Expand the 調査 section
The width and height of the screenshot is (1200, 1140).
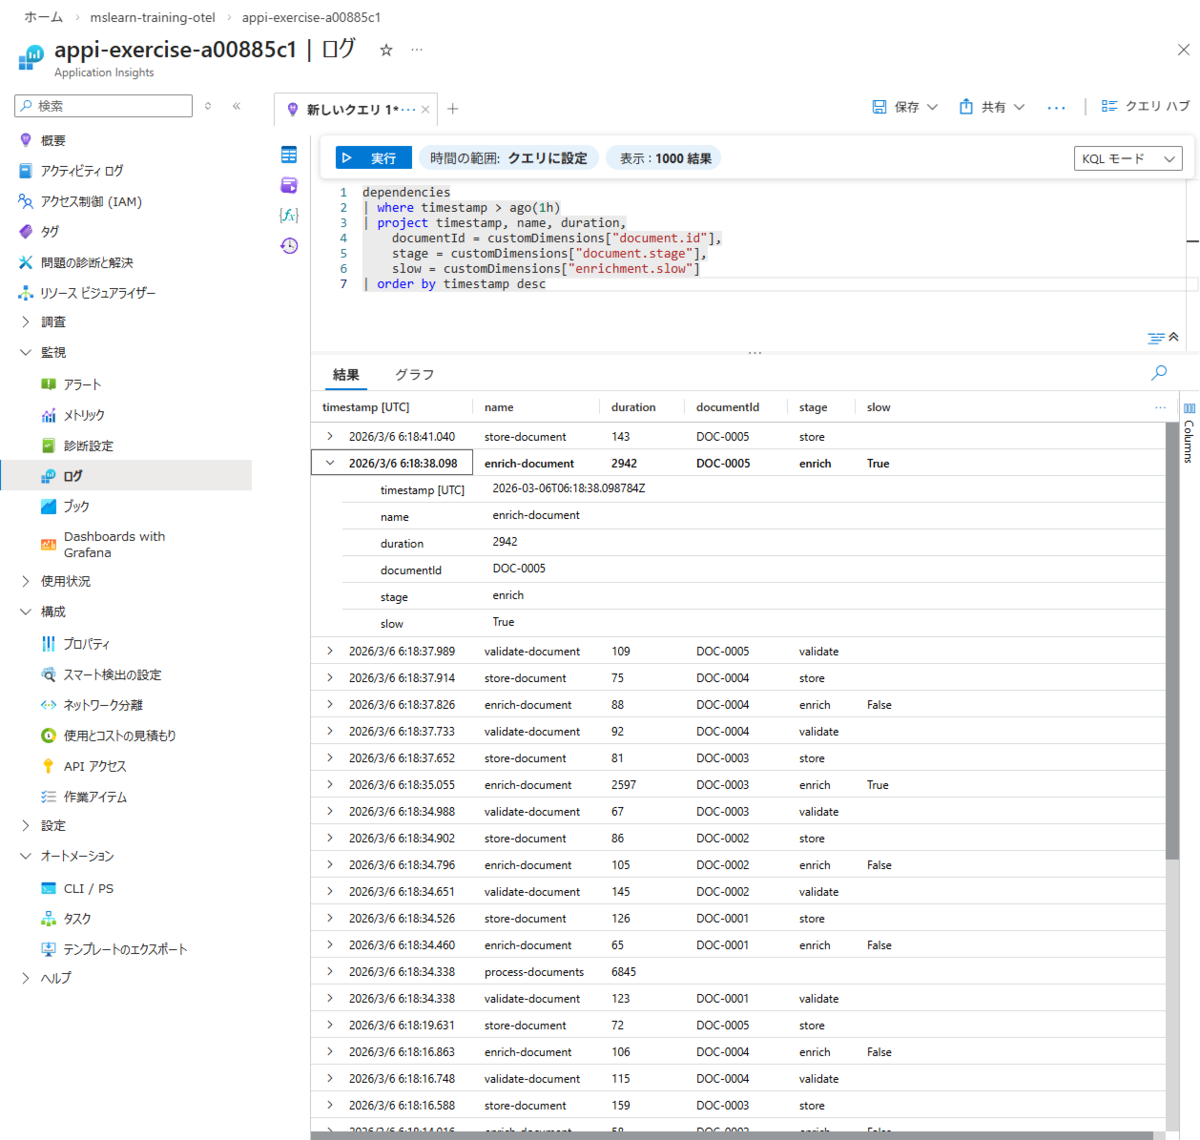click(x=26, y=322)
